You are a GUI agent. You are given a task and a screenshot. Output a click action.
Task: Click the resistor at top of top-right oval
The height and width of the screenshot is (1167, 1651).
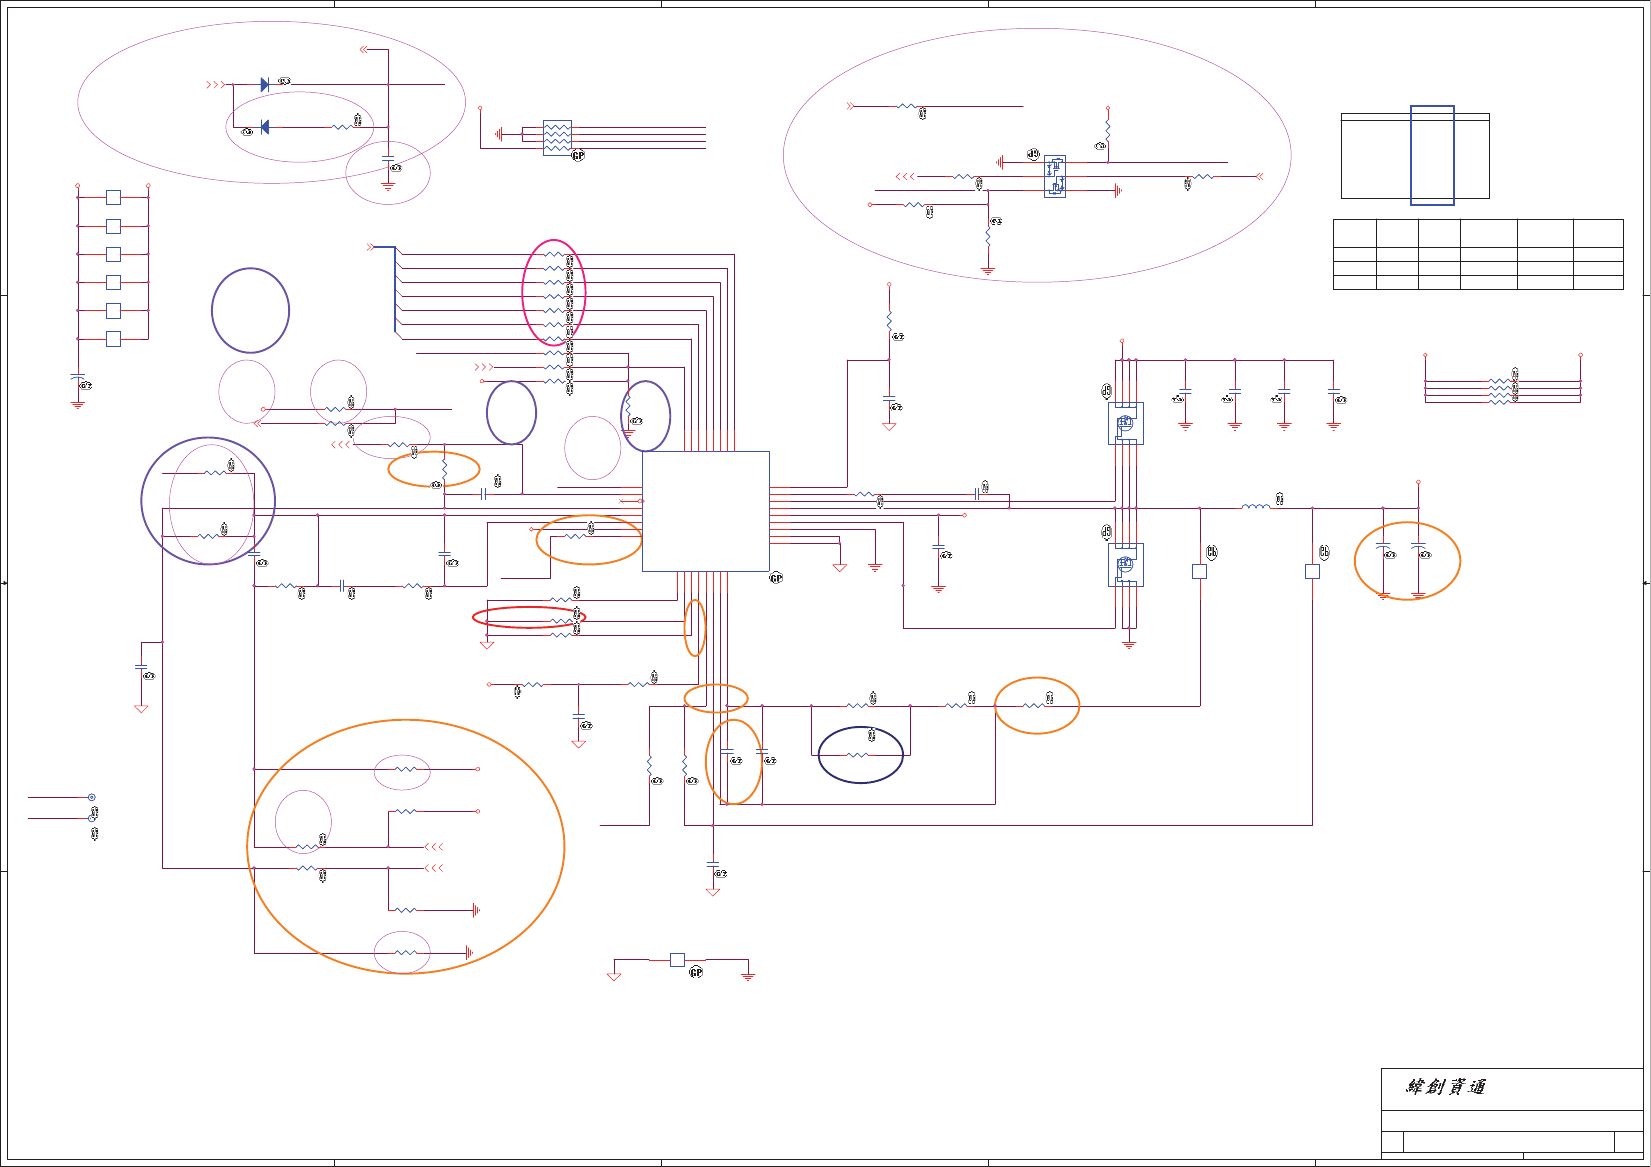[907, 105]
